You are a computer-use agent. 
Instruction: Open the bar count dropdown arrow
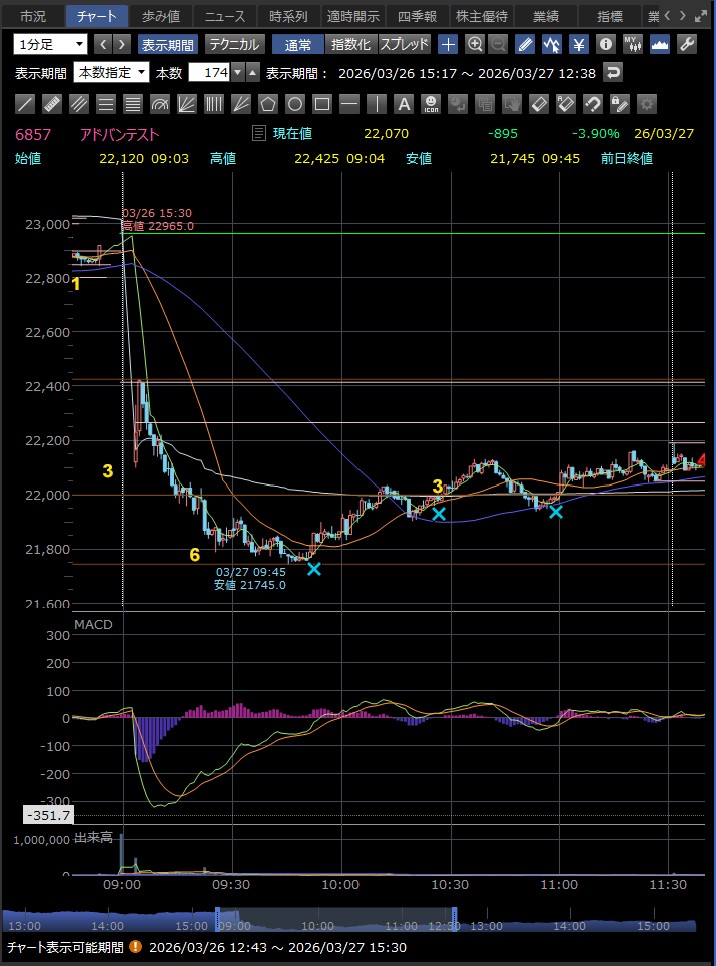pos(236,72)
